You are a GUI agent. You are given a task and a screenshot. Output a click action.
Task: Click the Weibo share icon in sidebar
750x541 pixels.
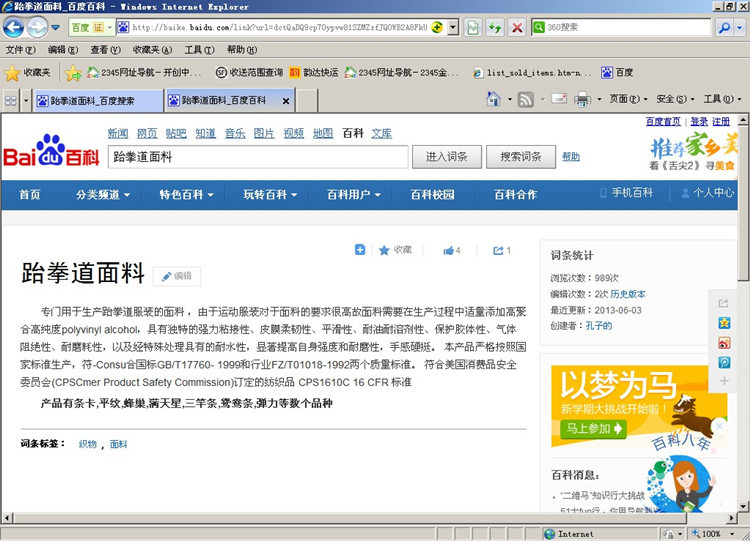click(724, 342)
